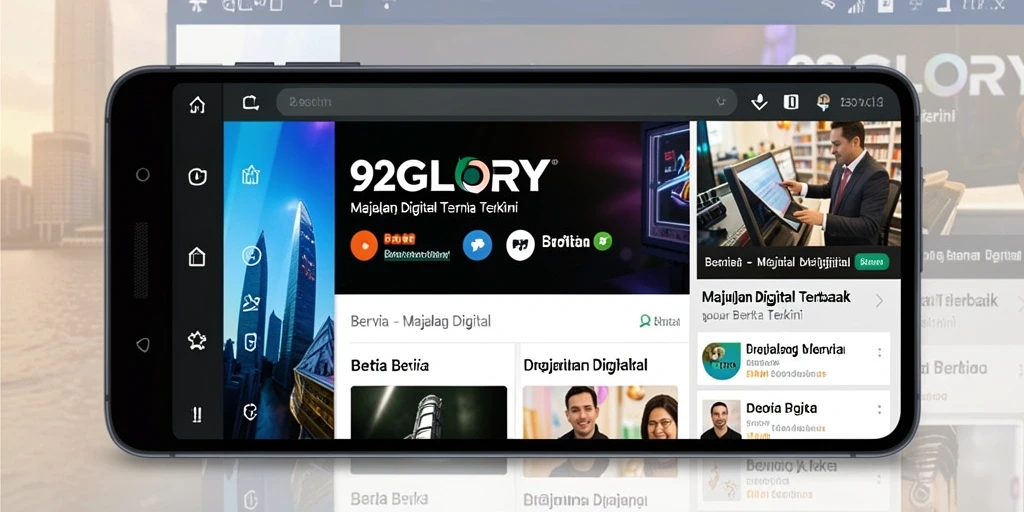Open the 'Majuljan Digital Terbaak' heading
The height and width of the screenshot is (512, 1024).
pos(776,297)
